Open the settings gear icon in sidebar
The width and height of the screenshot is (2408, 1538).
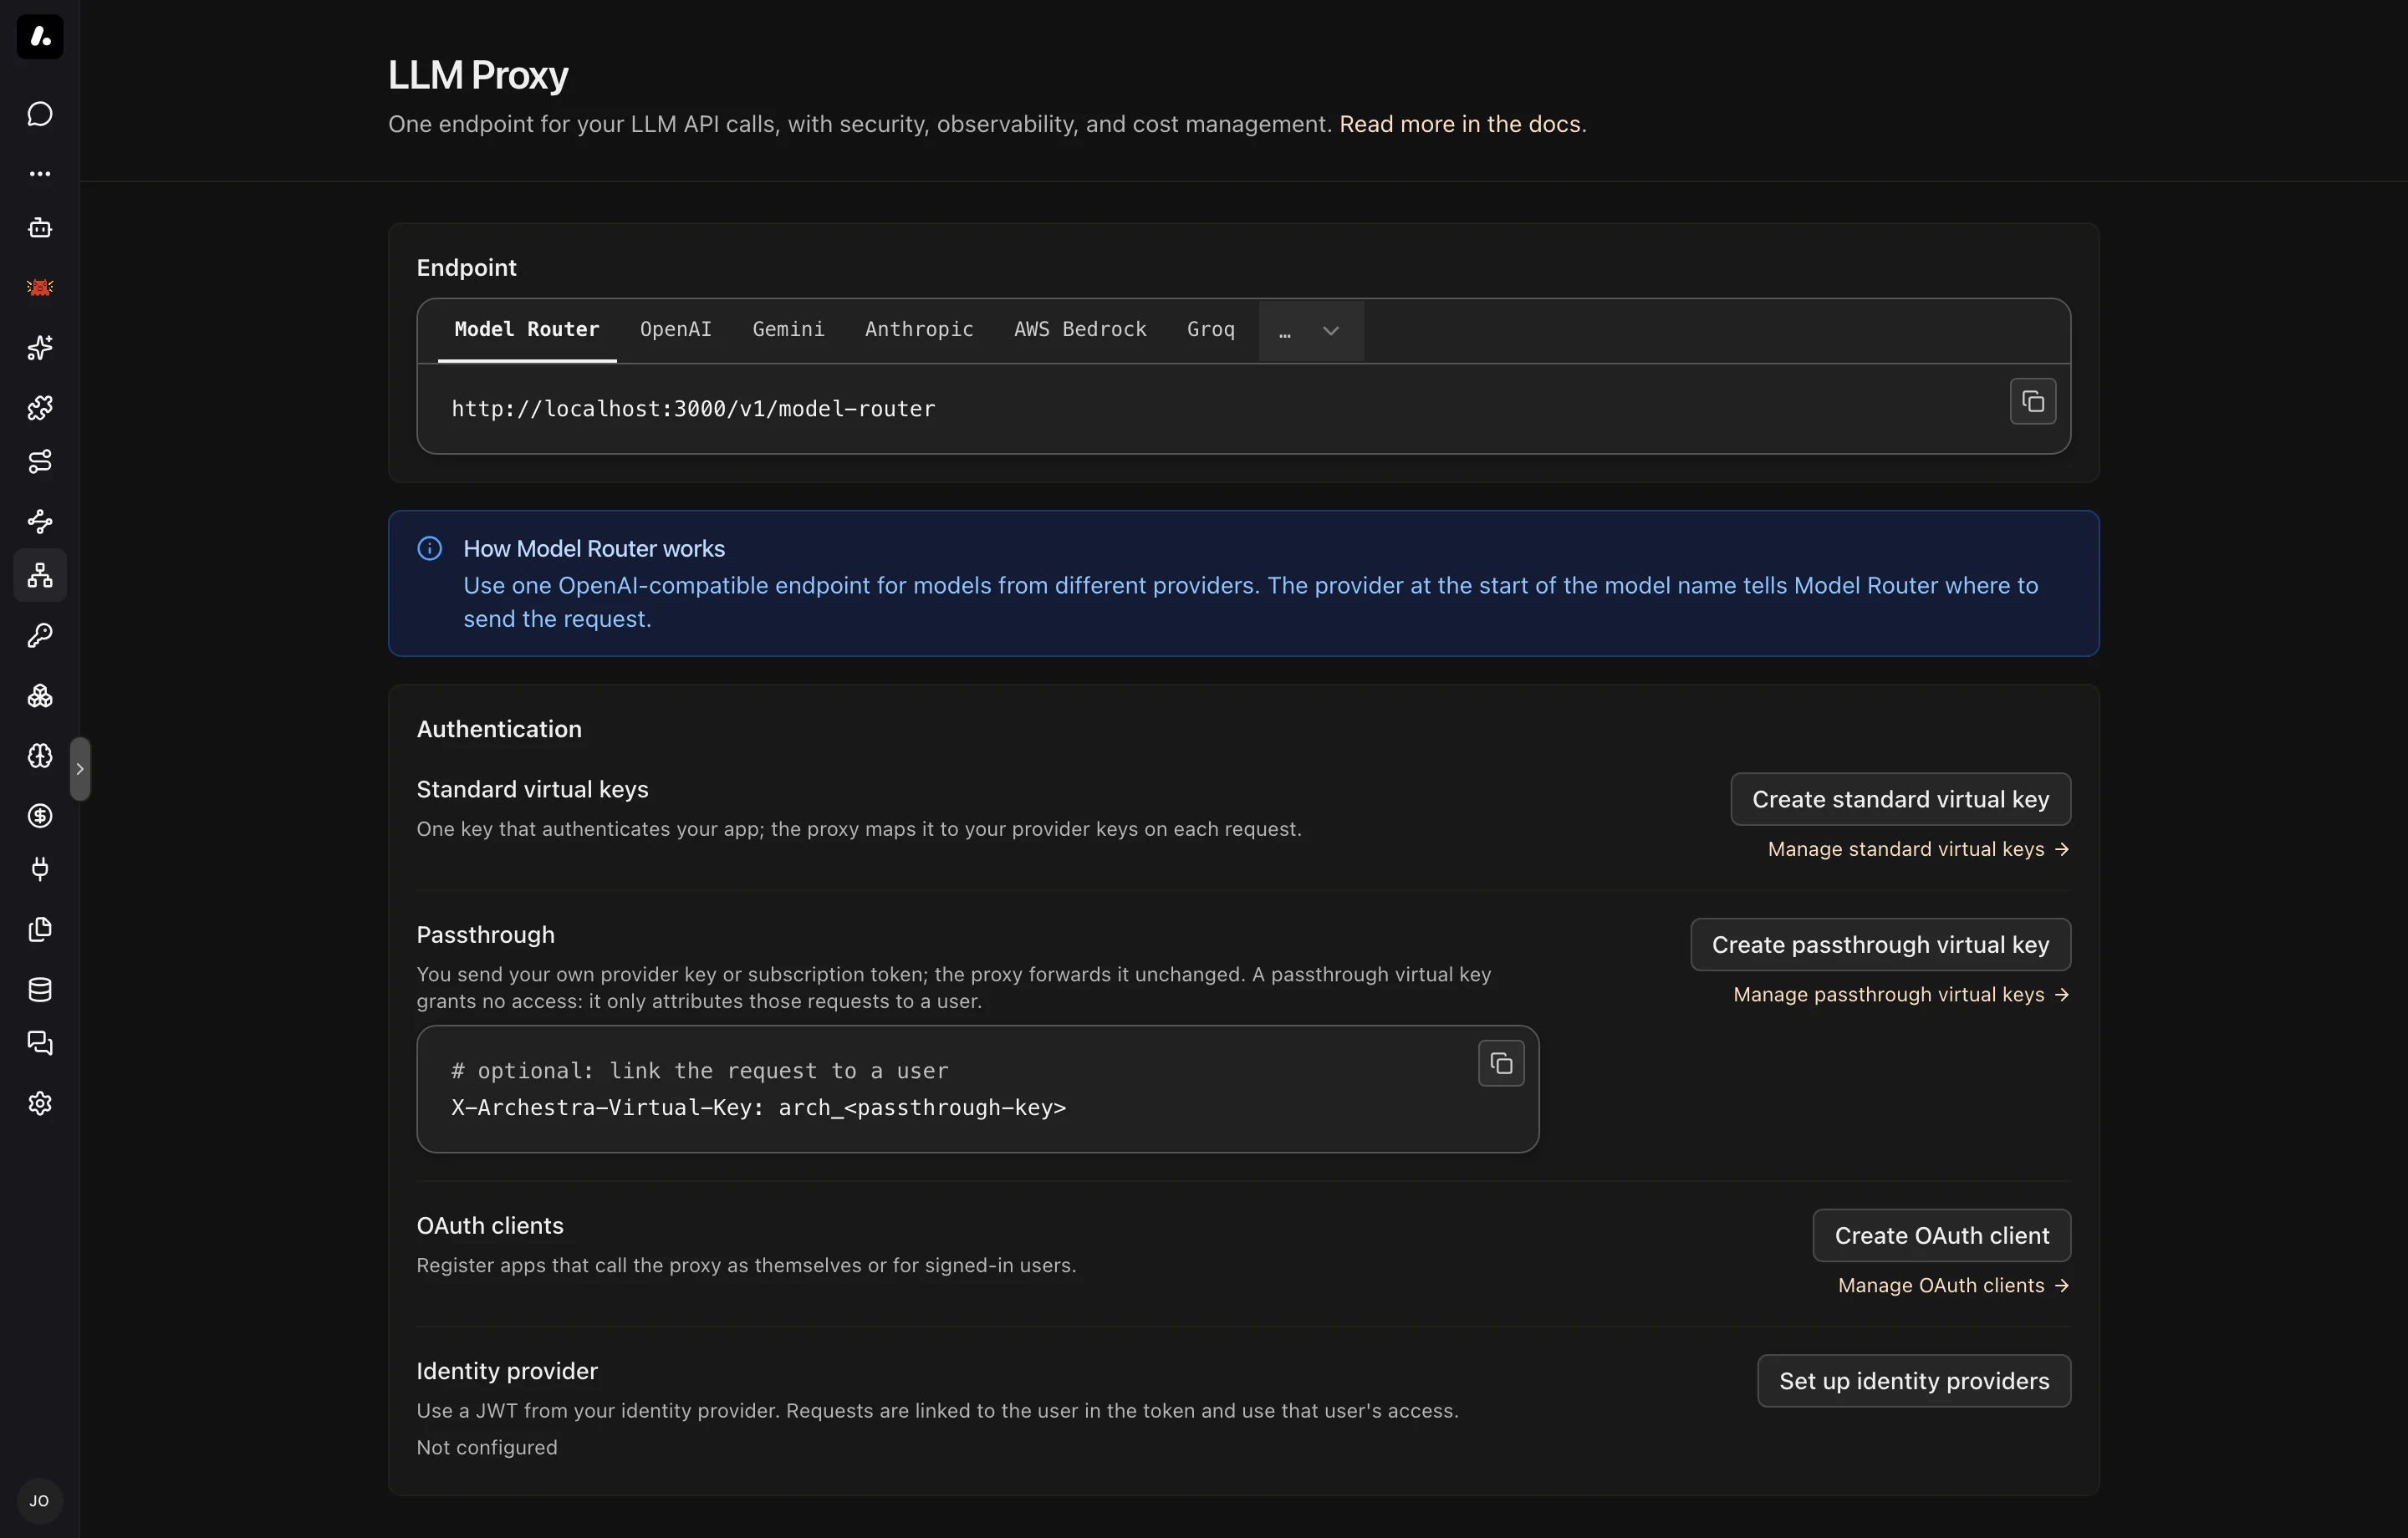point(40,1104)
